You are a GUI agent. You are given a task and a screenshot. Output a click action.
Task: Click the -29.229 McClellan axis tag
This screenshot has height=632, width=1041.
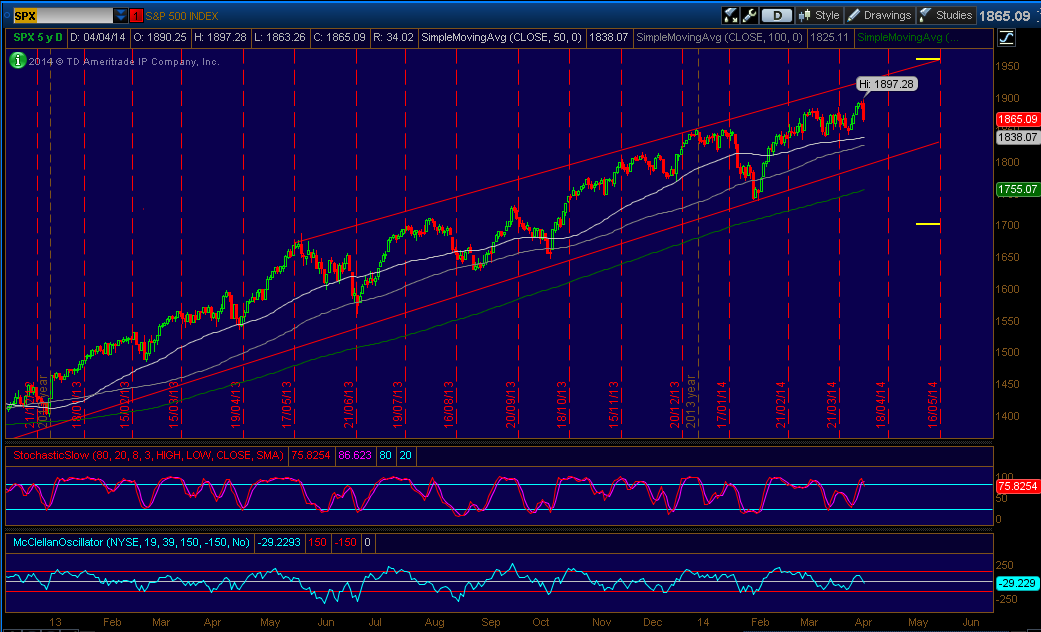pyautogui.click(x=1017, y=582)
